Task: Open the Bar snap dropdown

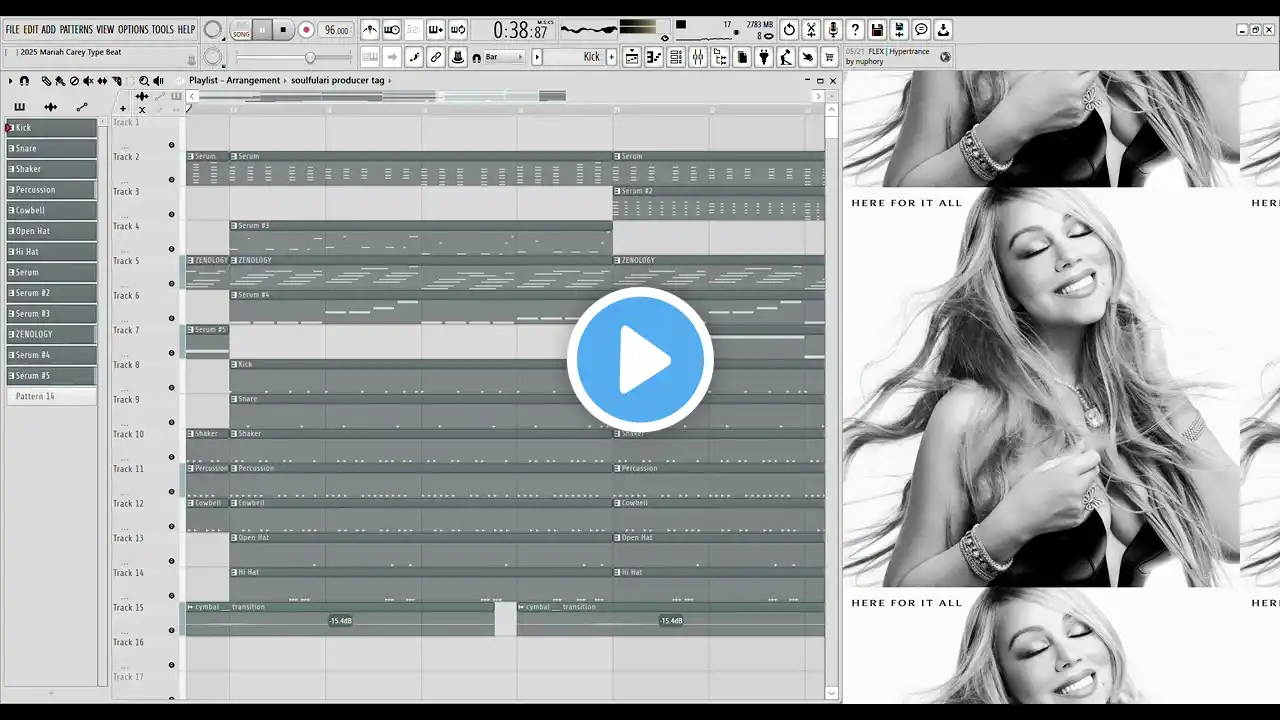Action: [502, 57]
